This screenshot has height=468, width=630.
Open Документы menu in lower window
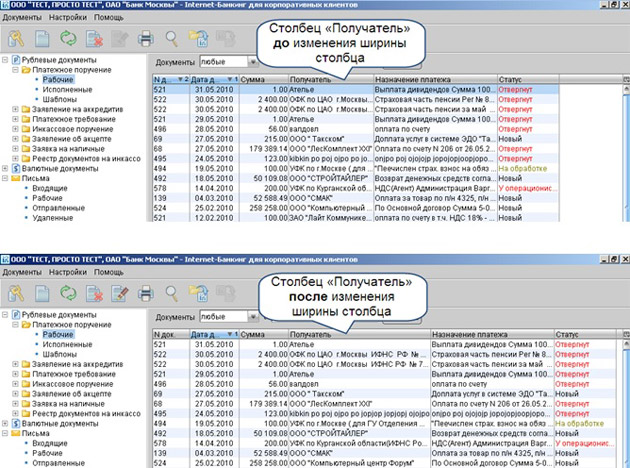(22, 272)
